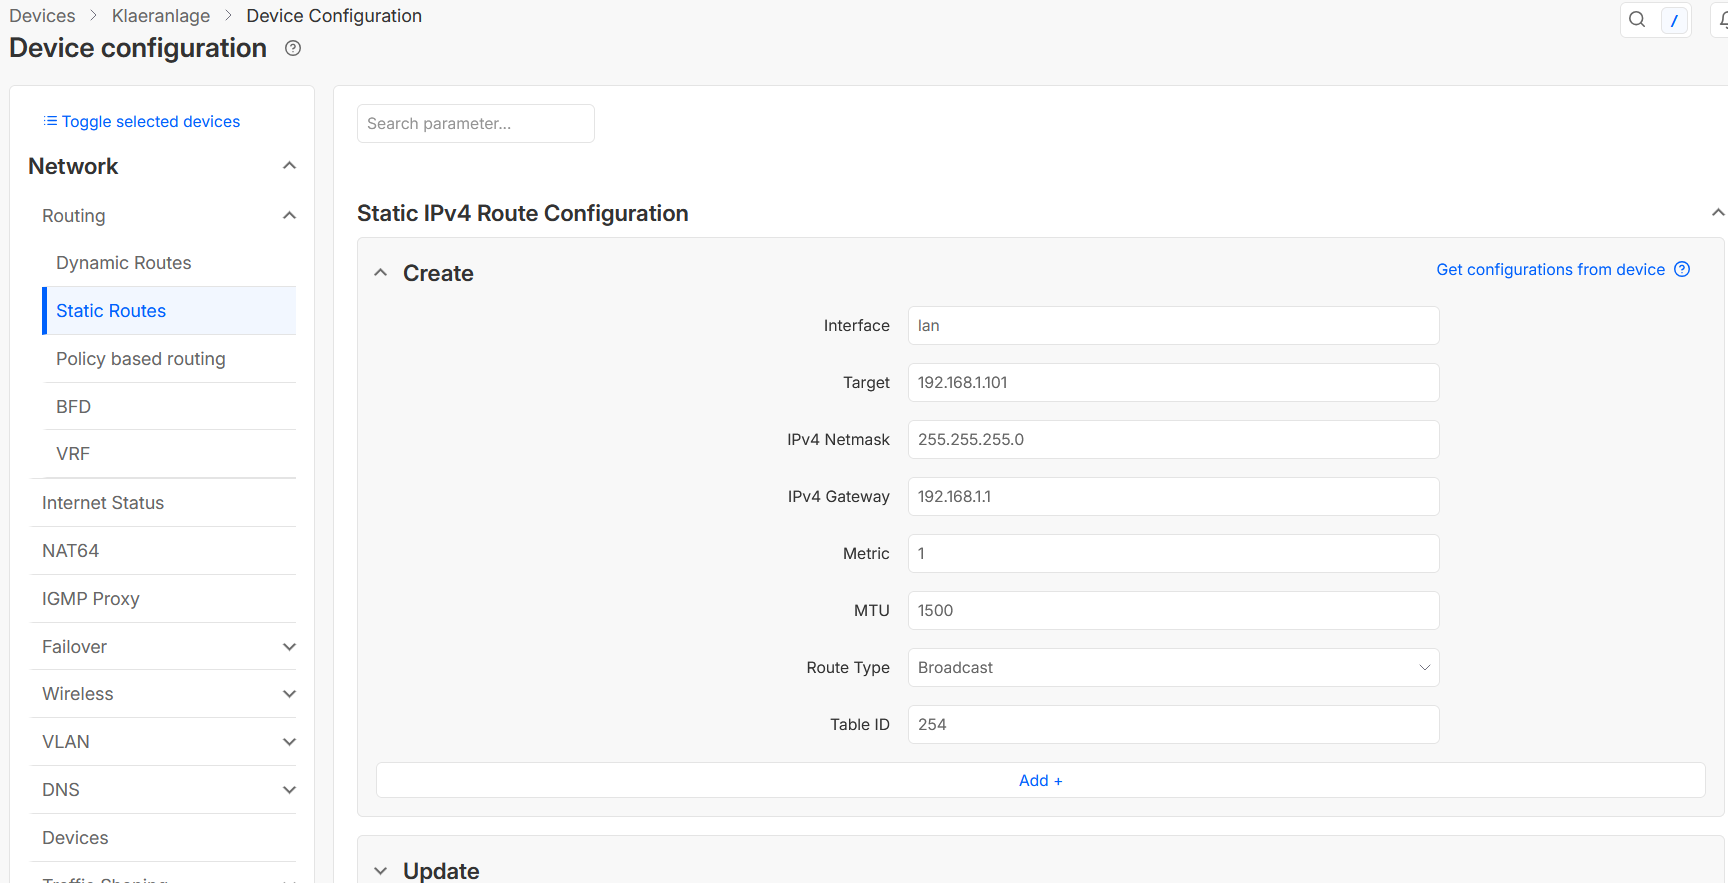Navigate to Klaeranlage breadcrumb
Viewport: 1728px width, 883px height.
[x=161, y=16]
